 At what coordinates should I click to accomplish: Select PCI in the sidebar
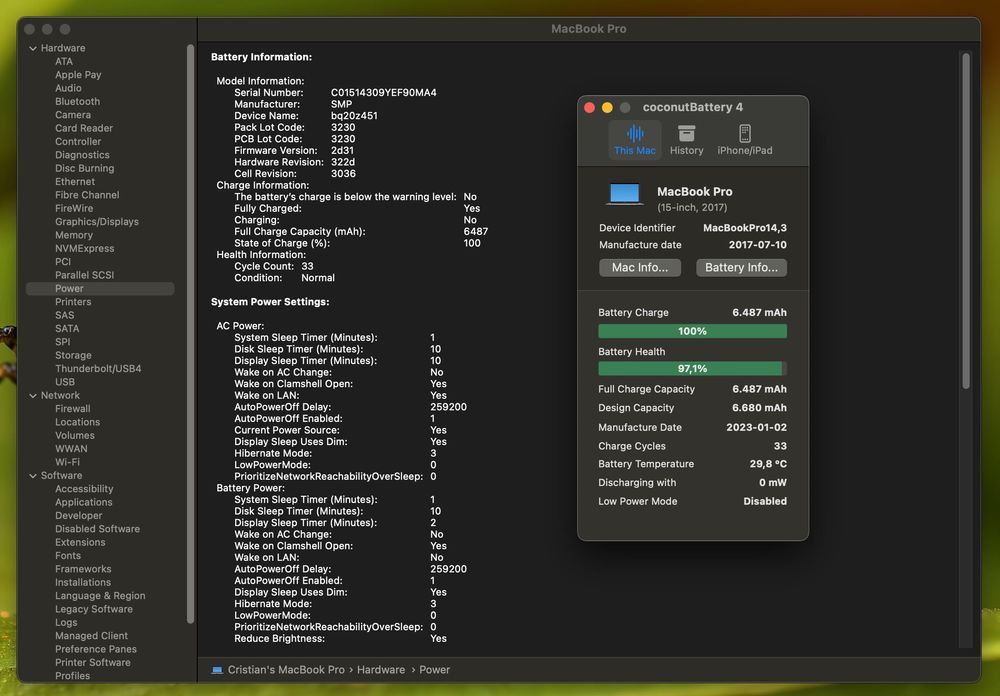click(62, 262)
